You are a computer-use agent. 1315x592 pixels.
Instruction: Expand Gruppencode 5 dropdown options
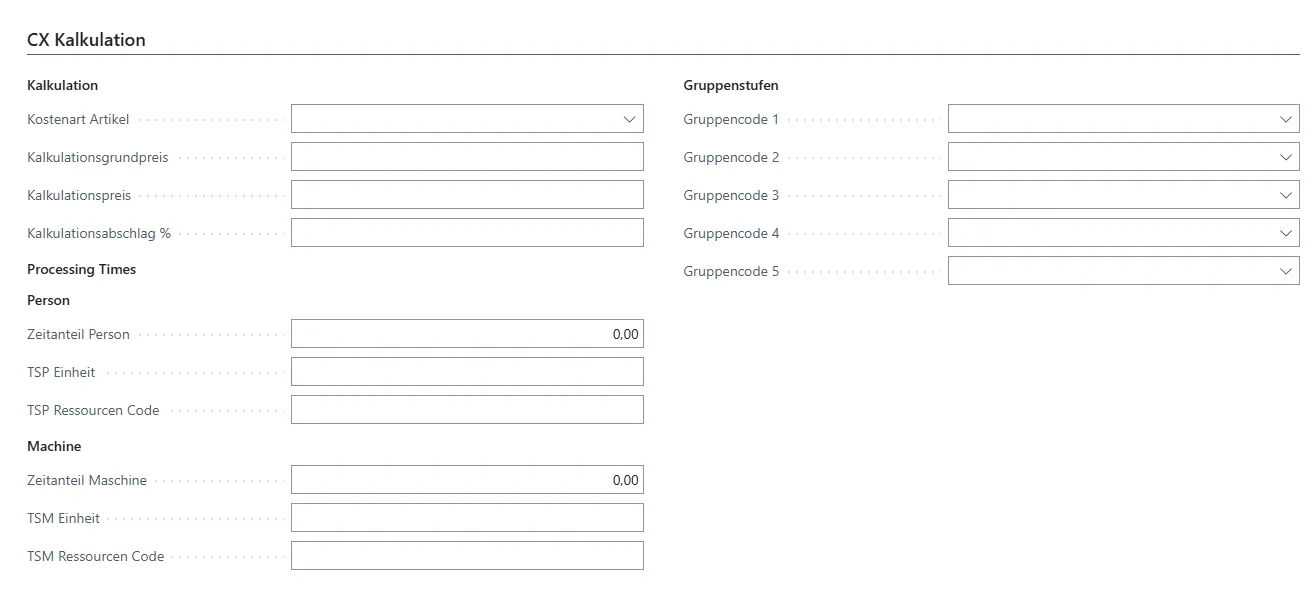(x=1286, y=271)
